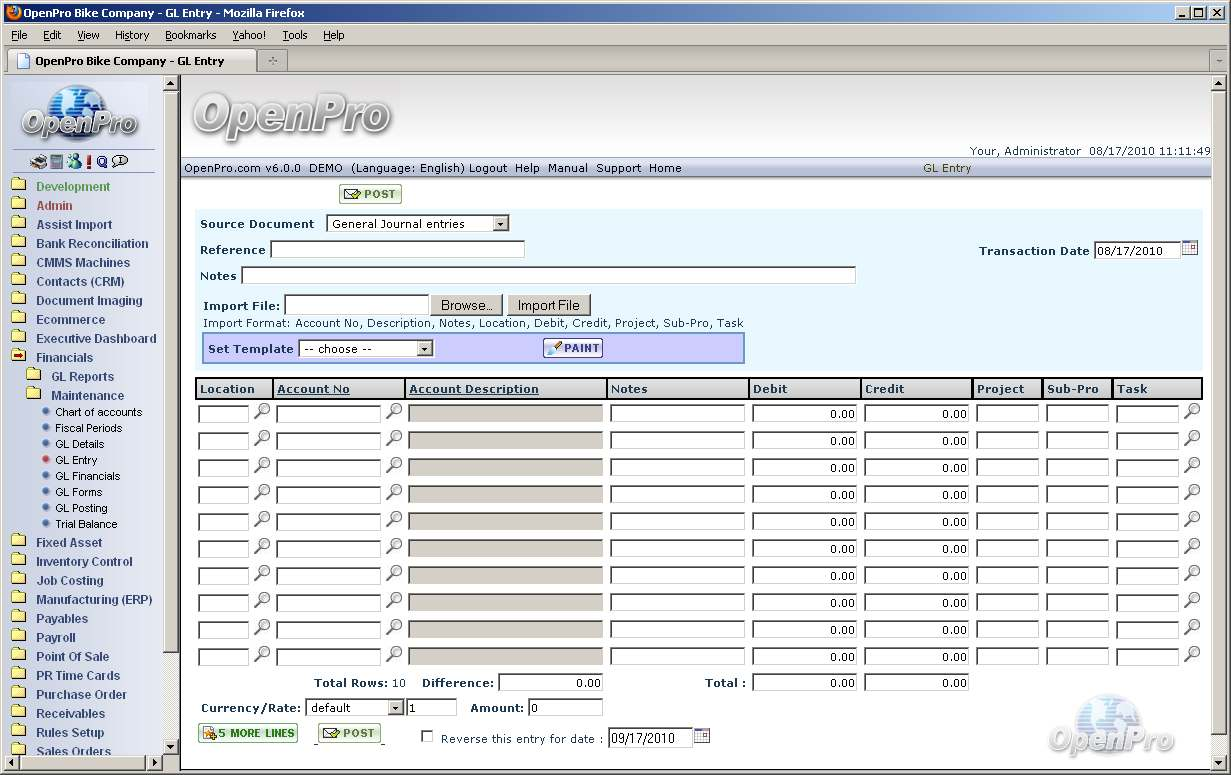Click the Browse button for import file

(x=466, y=305)
